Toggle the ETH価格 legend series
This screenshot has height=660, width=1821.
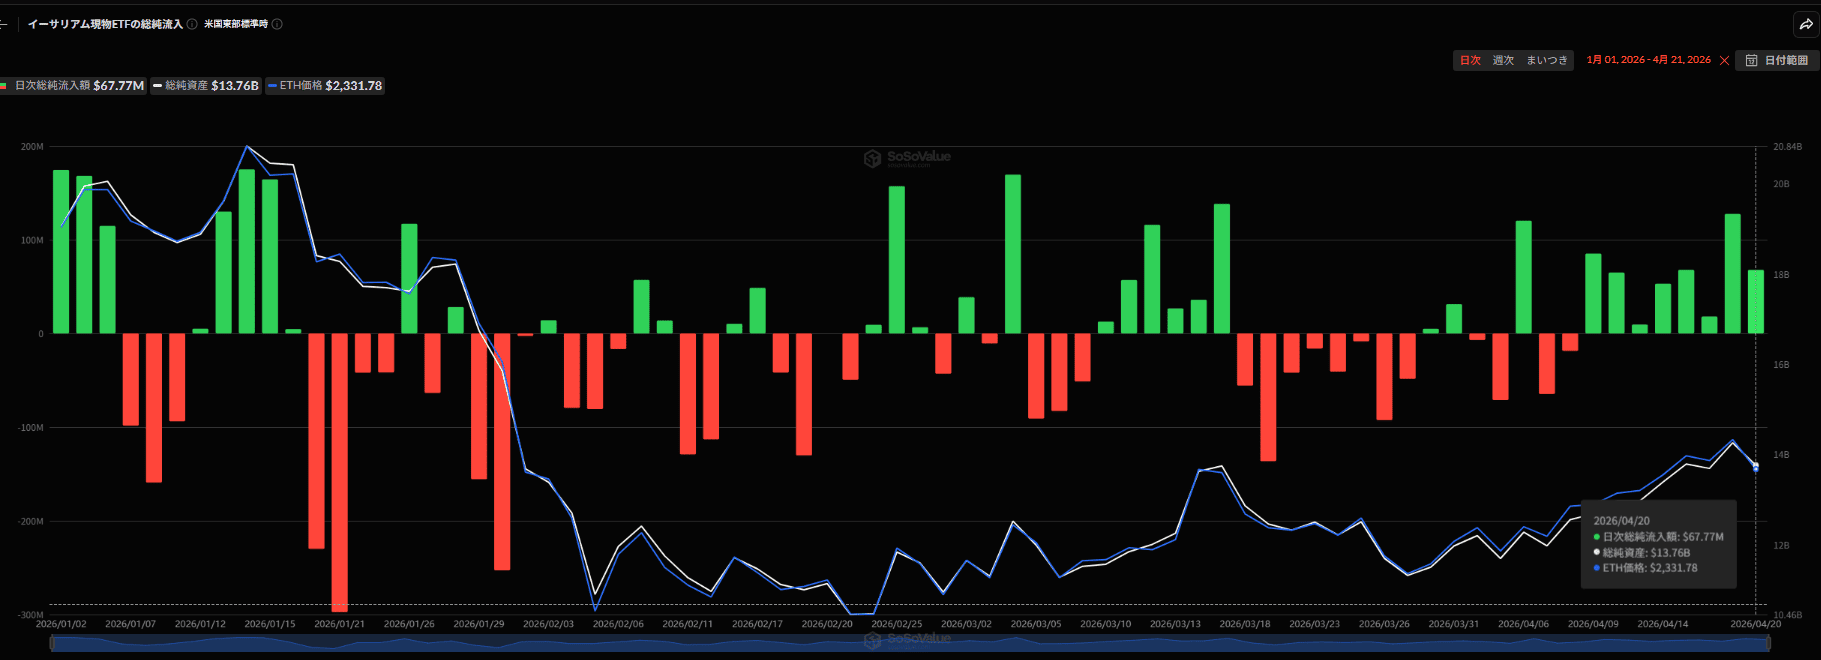point(325,86)
